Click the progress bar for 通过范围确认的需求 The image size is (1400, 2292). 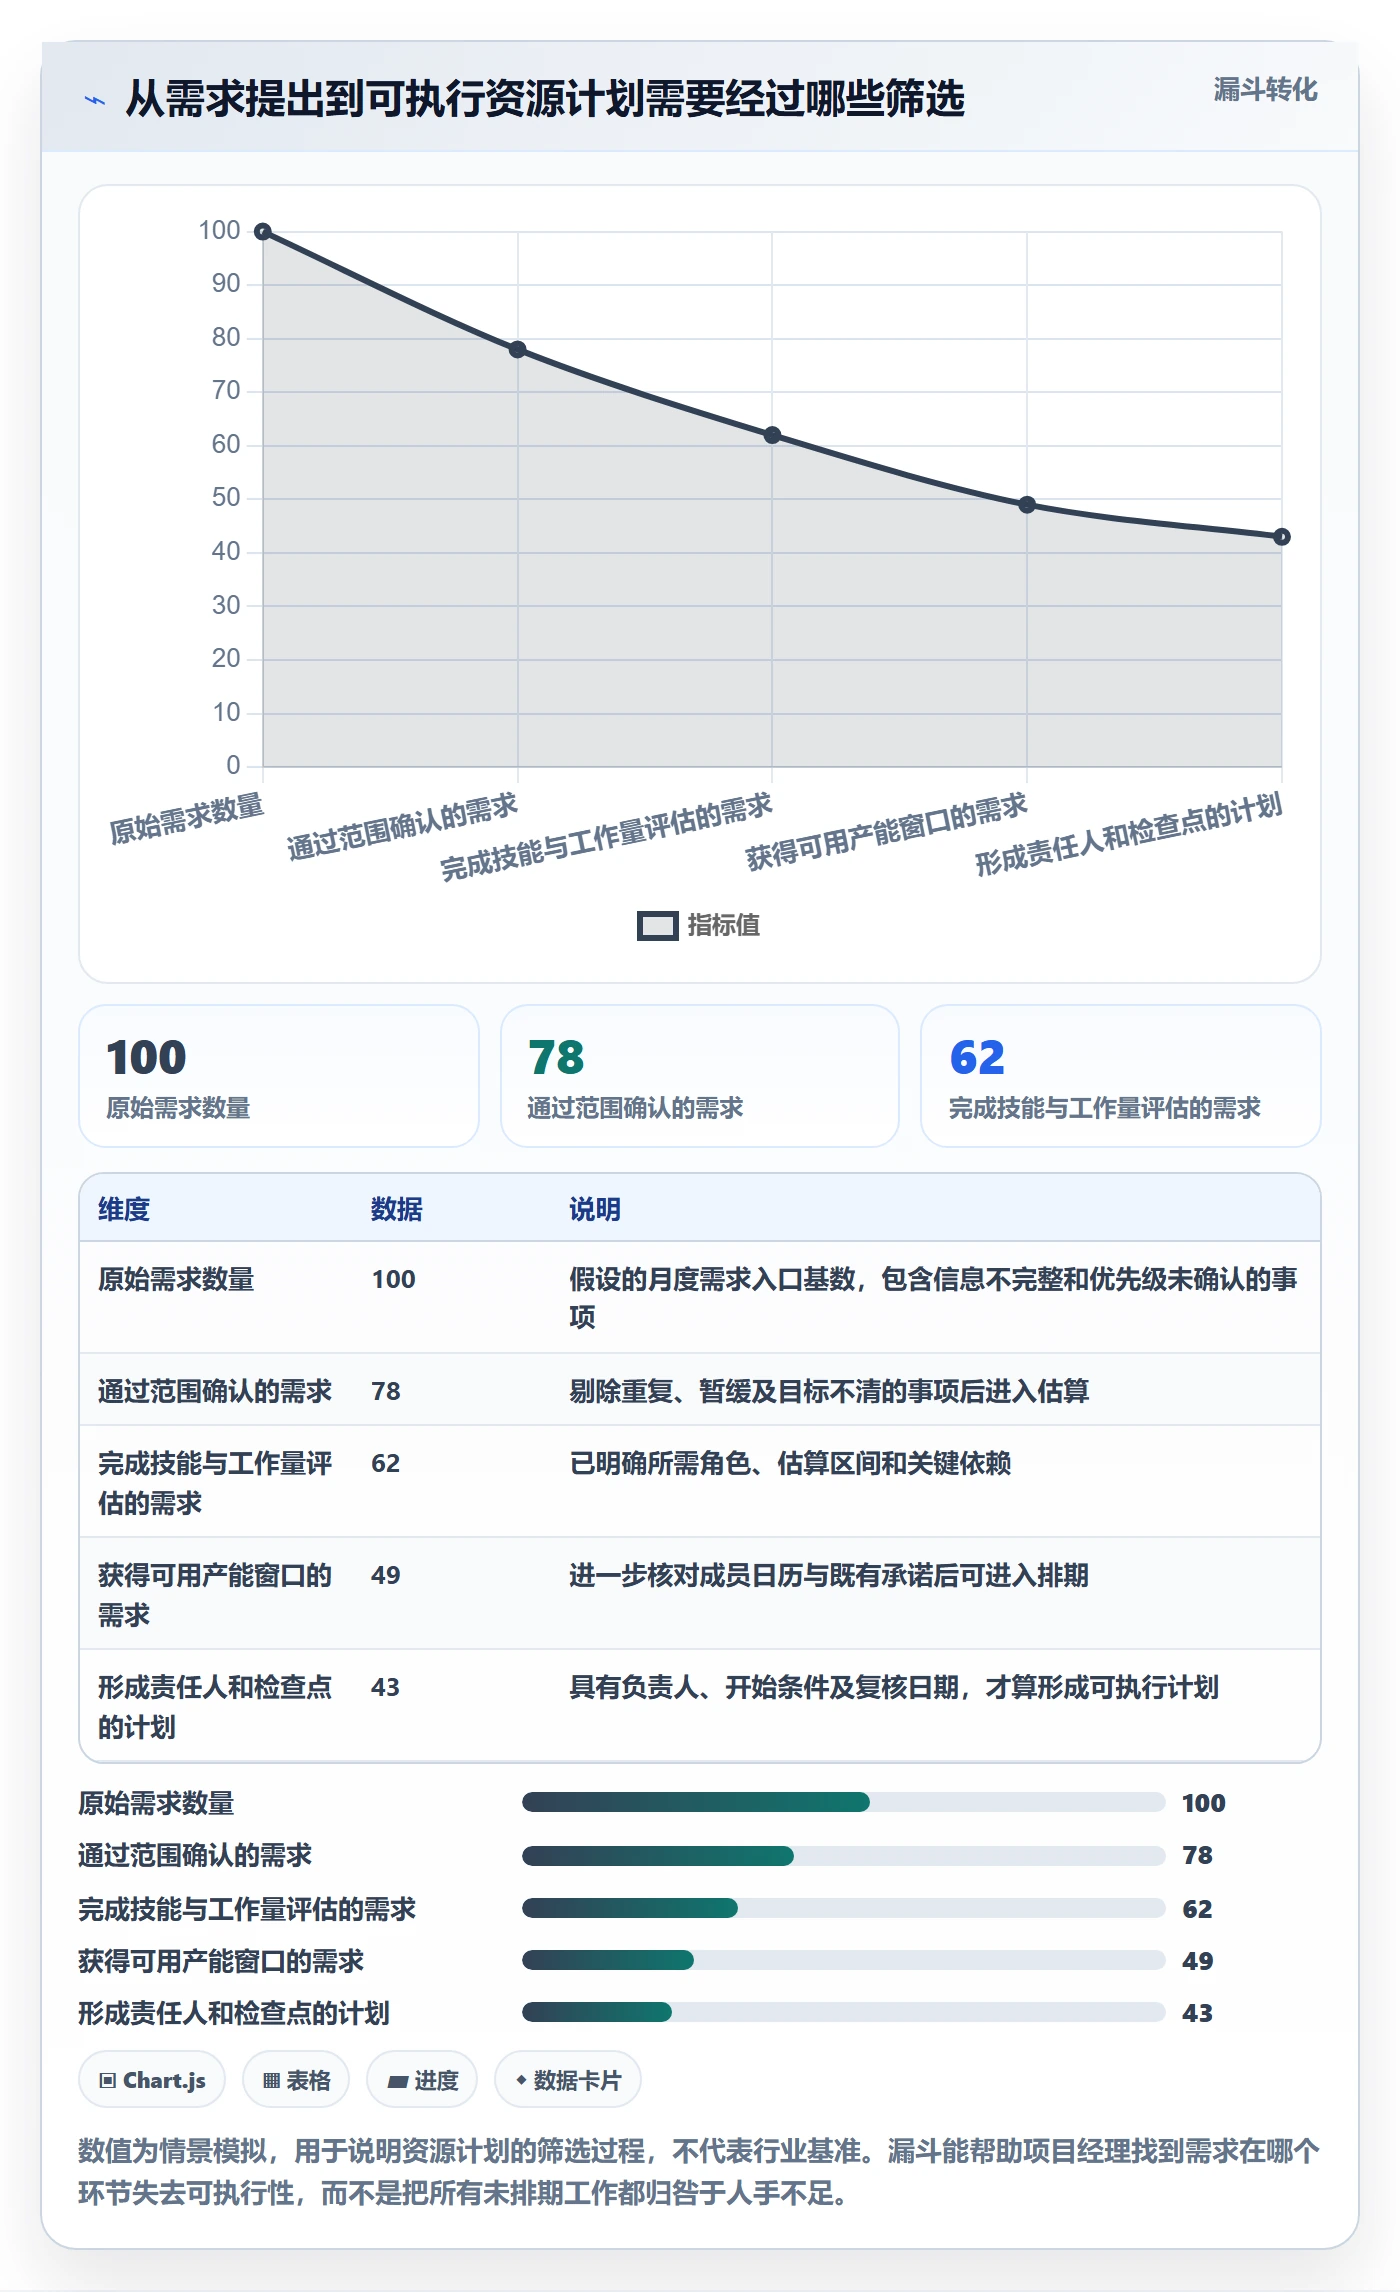[843, 1856]
